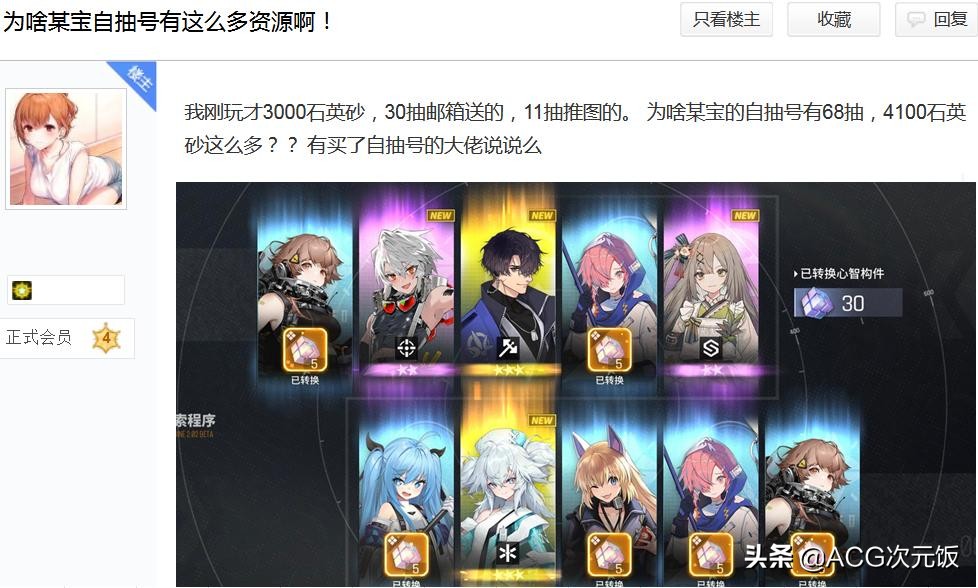Viewport: 978px width, 588px height.
Task: Click the purple 心智构件 cube counter showing 30
Action: click(848, 303)
